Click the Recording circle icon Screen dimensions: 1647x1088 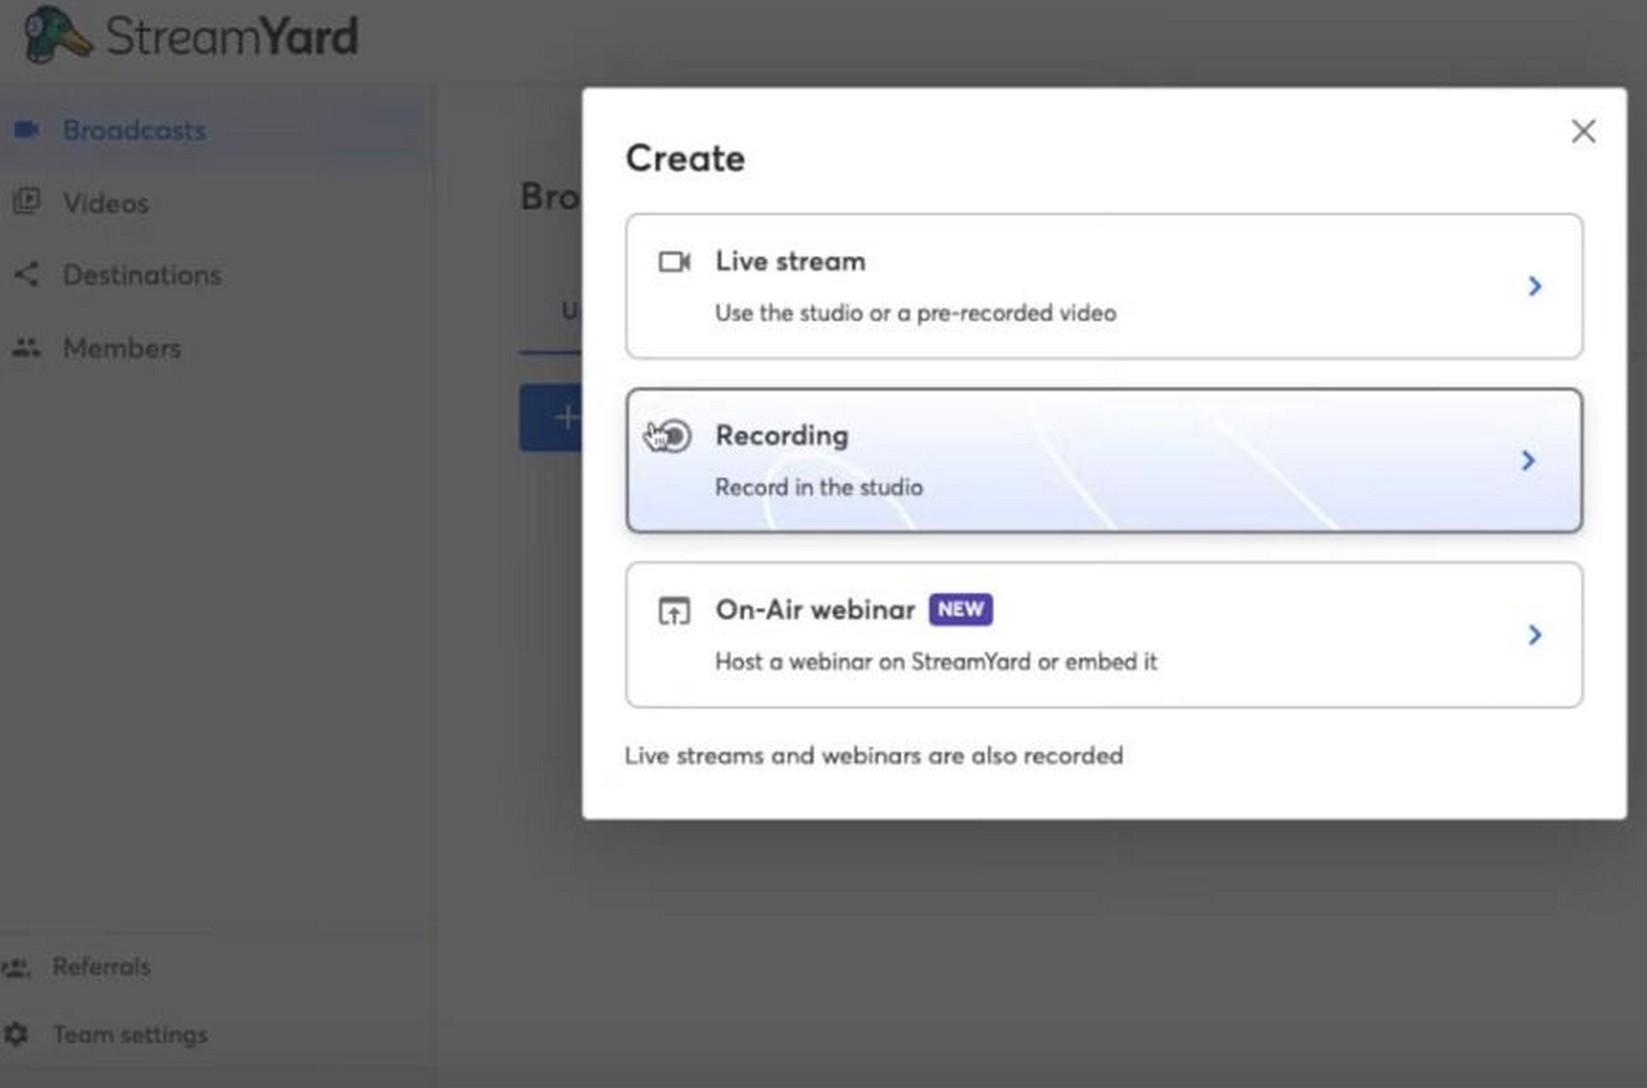[x=674, y=436]
